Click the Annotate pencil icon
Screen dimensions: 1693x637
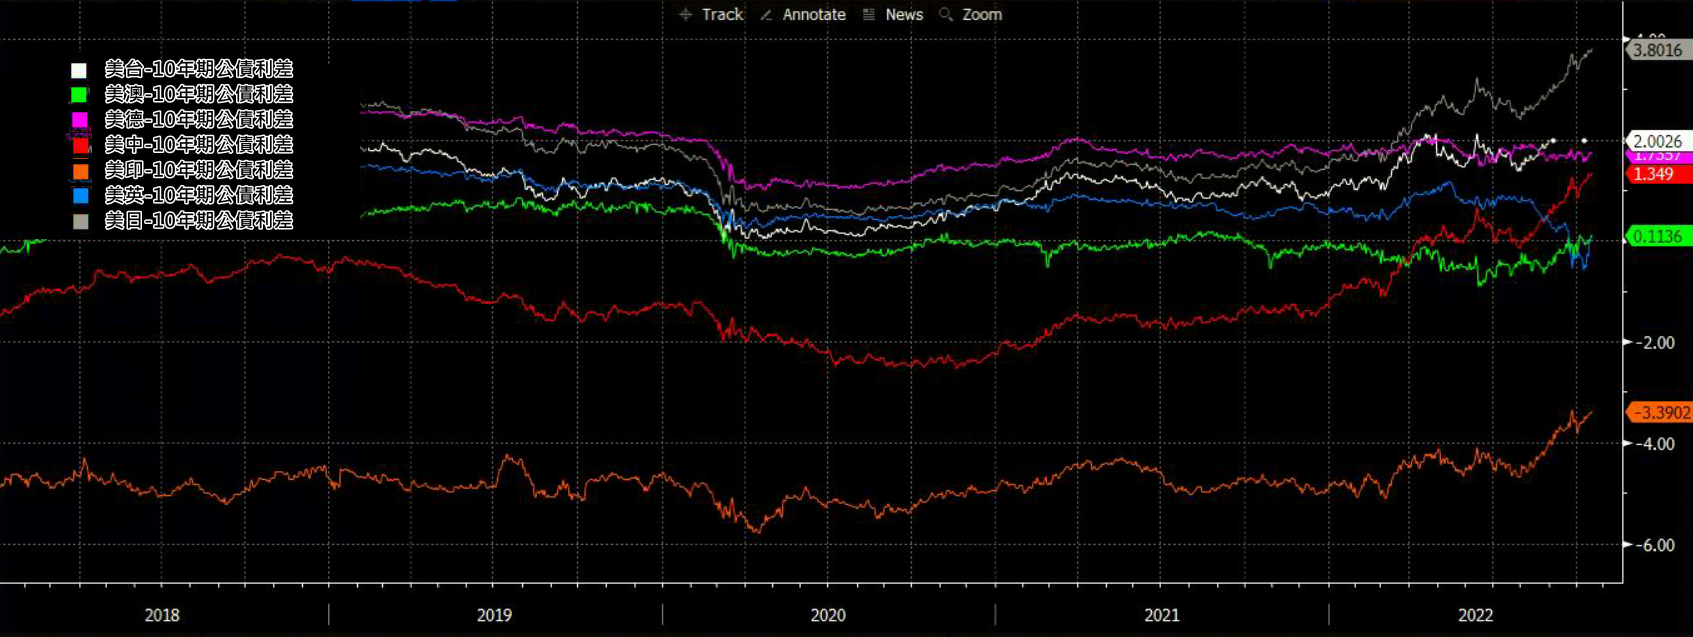[766, 14]
